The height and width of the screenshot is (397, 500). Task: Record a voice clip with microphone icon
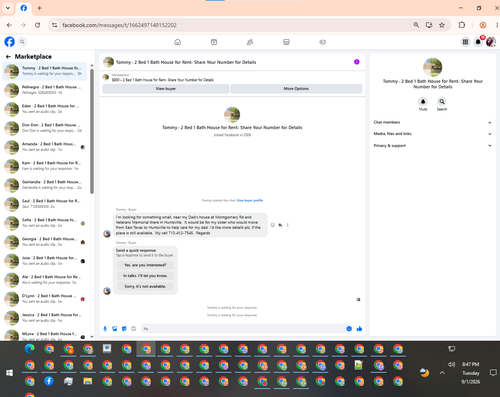click(105, 329)
